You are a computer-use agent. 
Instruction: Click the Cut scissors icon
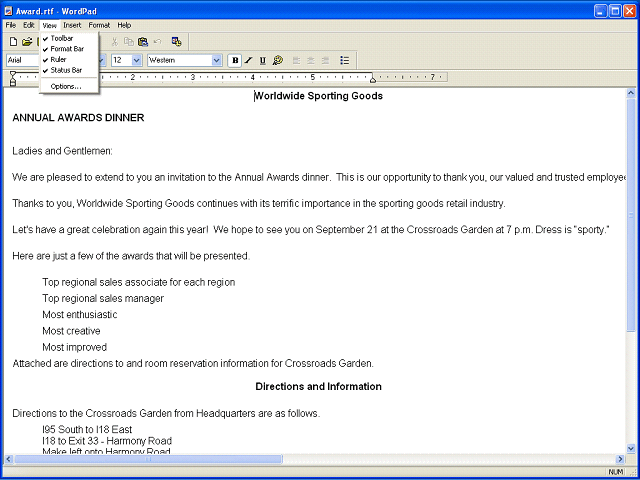coord(115,42)
